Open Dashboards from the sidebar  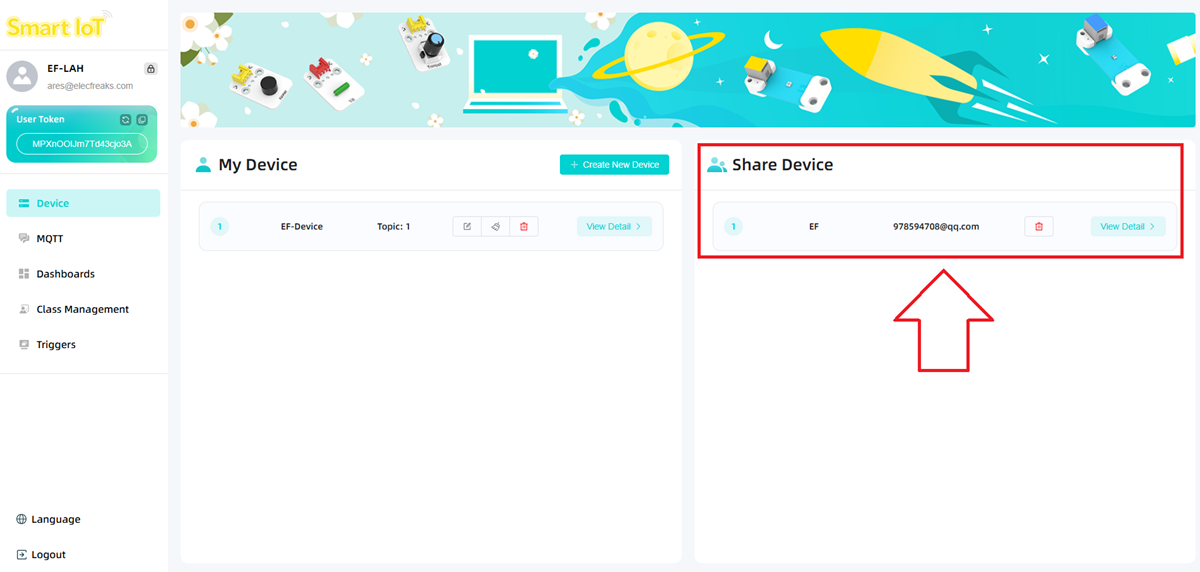(65, 274)
